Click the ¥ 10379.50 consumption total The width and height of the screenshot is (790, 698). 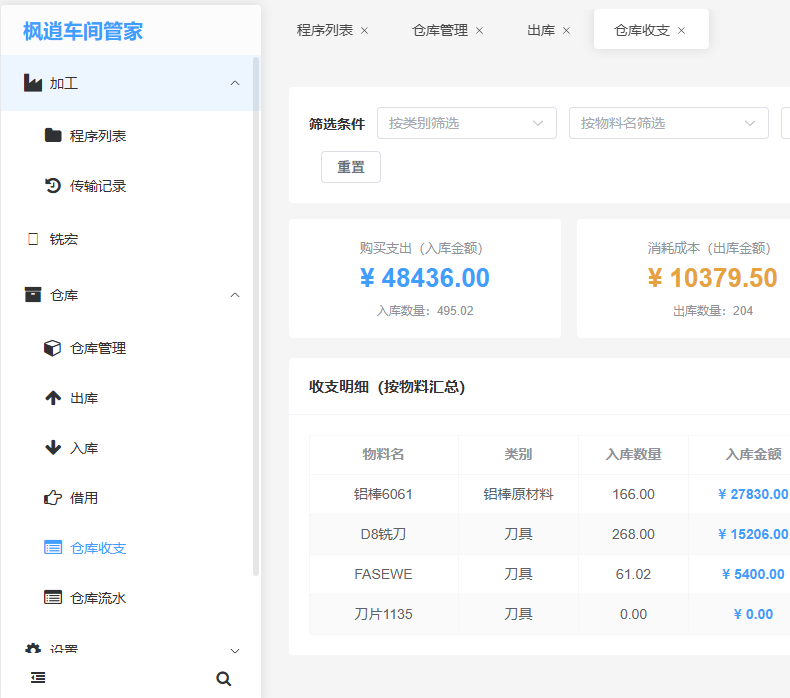(x=712, y=278)
